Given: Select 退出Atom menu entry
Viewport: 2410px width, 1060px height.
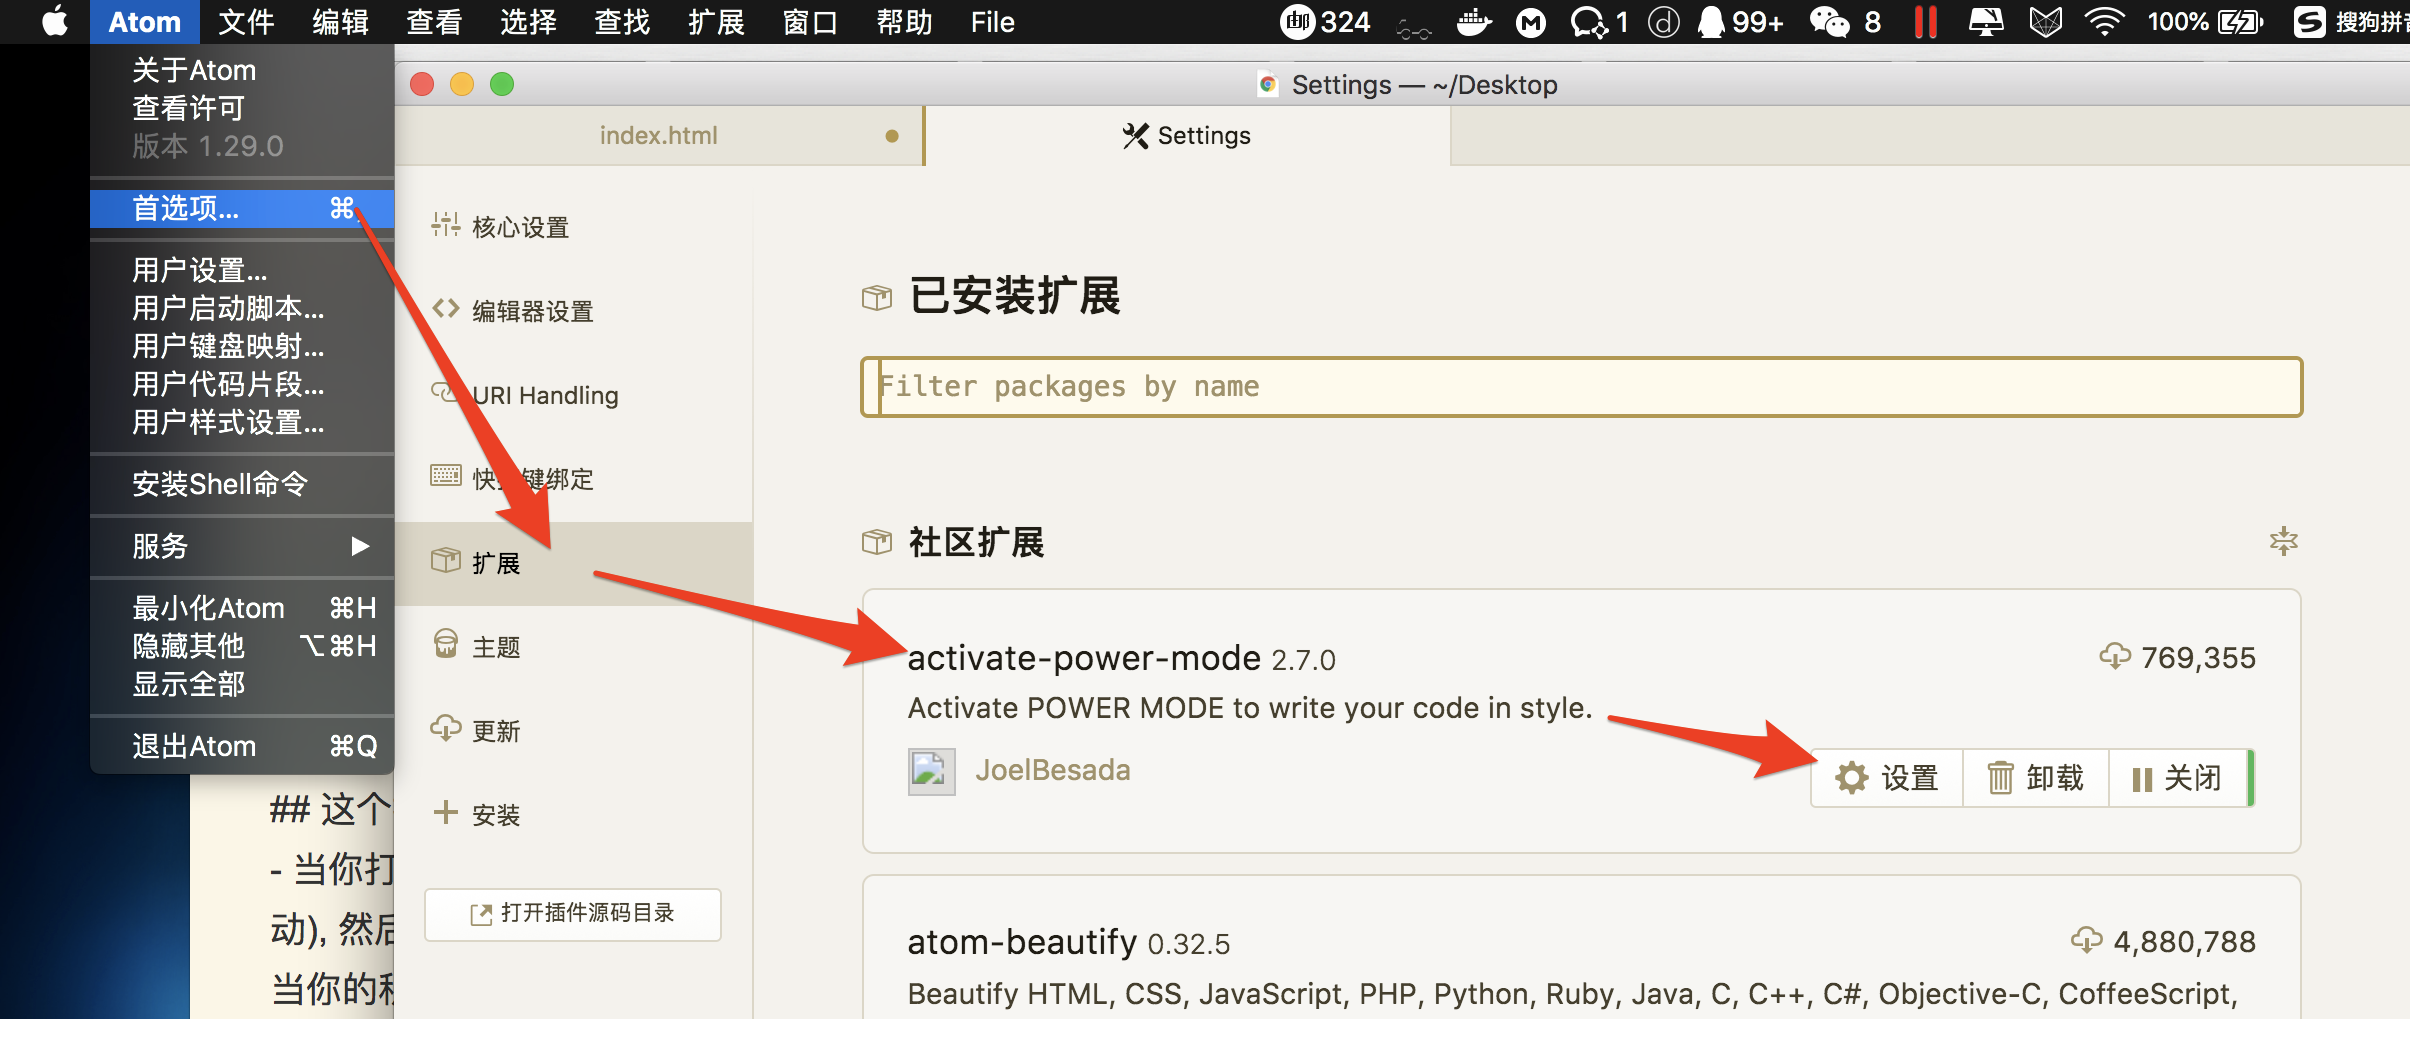Looking at the screenshot, I should 242,746.
